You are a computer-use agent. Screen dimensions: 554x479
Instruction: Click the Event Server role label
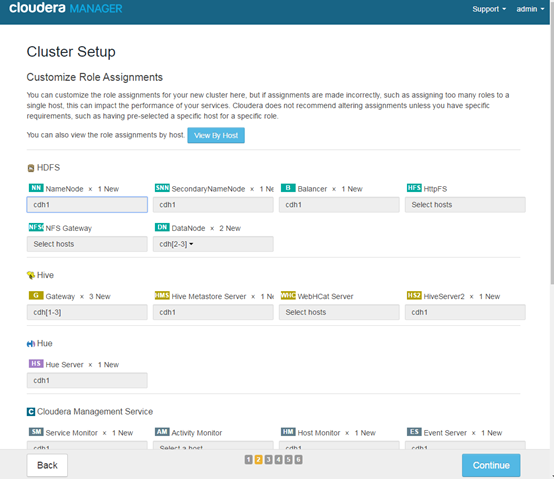tap(445, 433)
